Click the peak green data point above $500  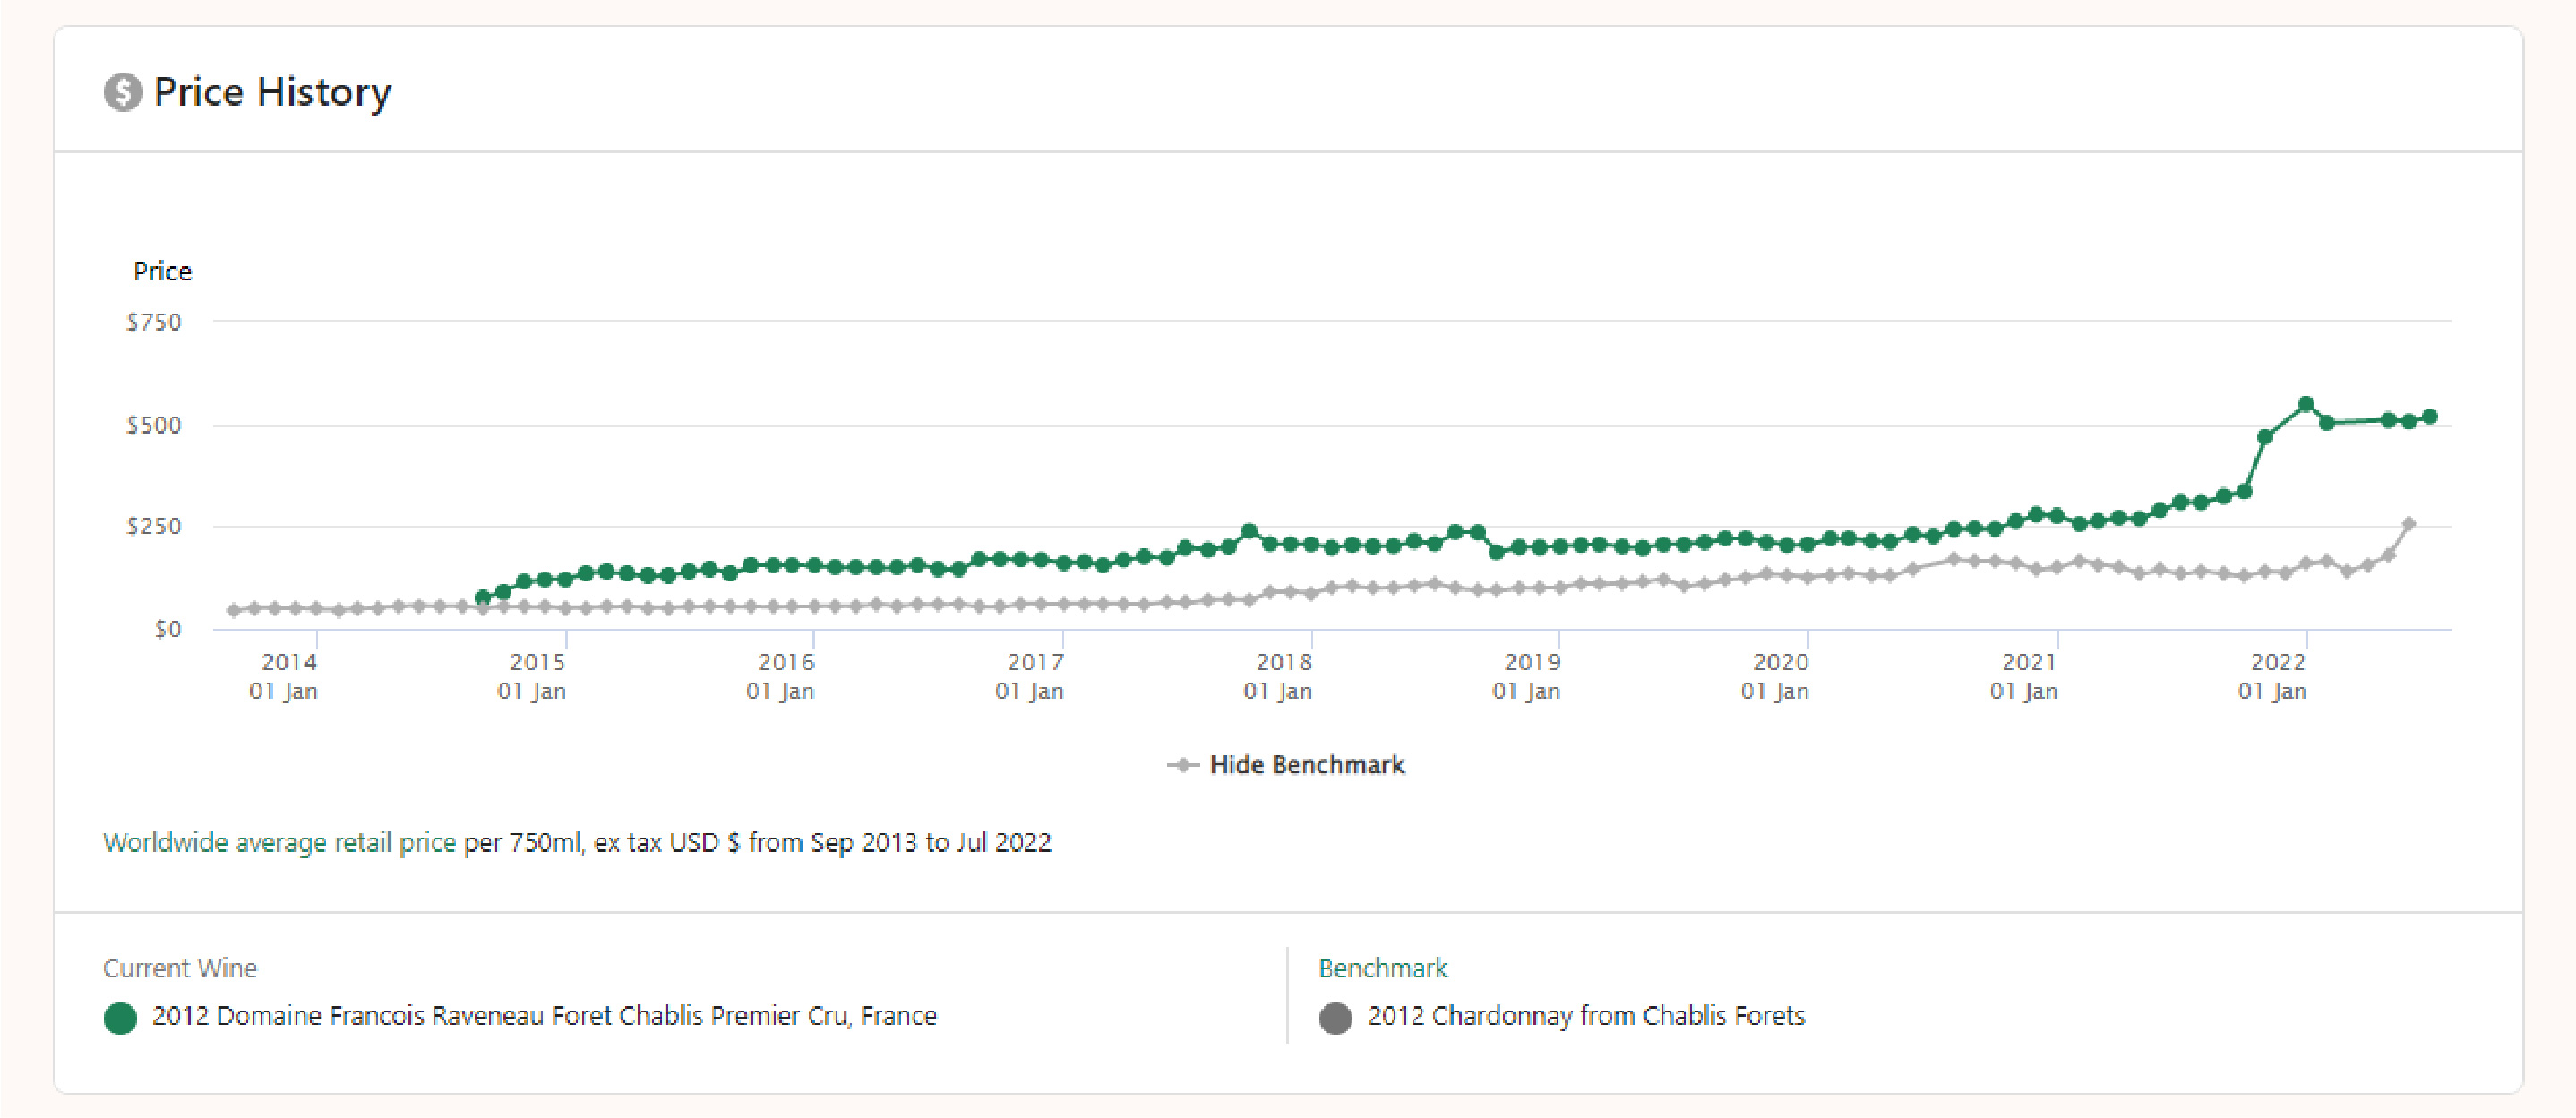coord(2306,404)
